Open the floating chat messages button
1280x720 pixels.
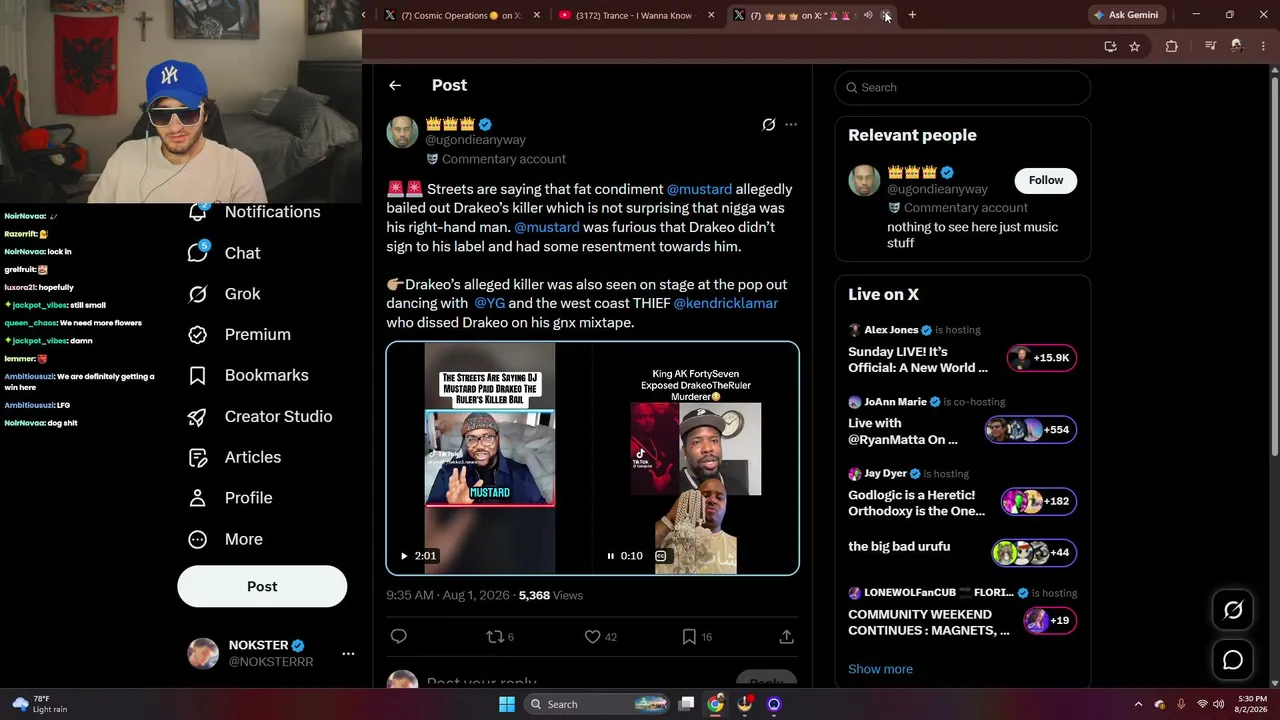(1233, 660)
